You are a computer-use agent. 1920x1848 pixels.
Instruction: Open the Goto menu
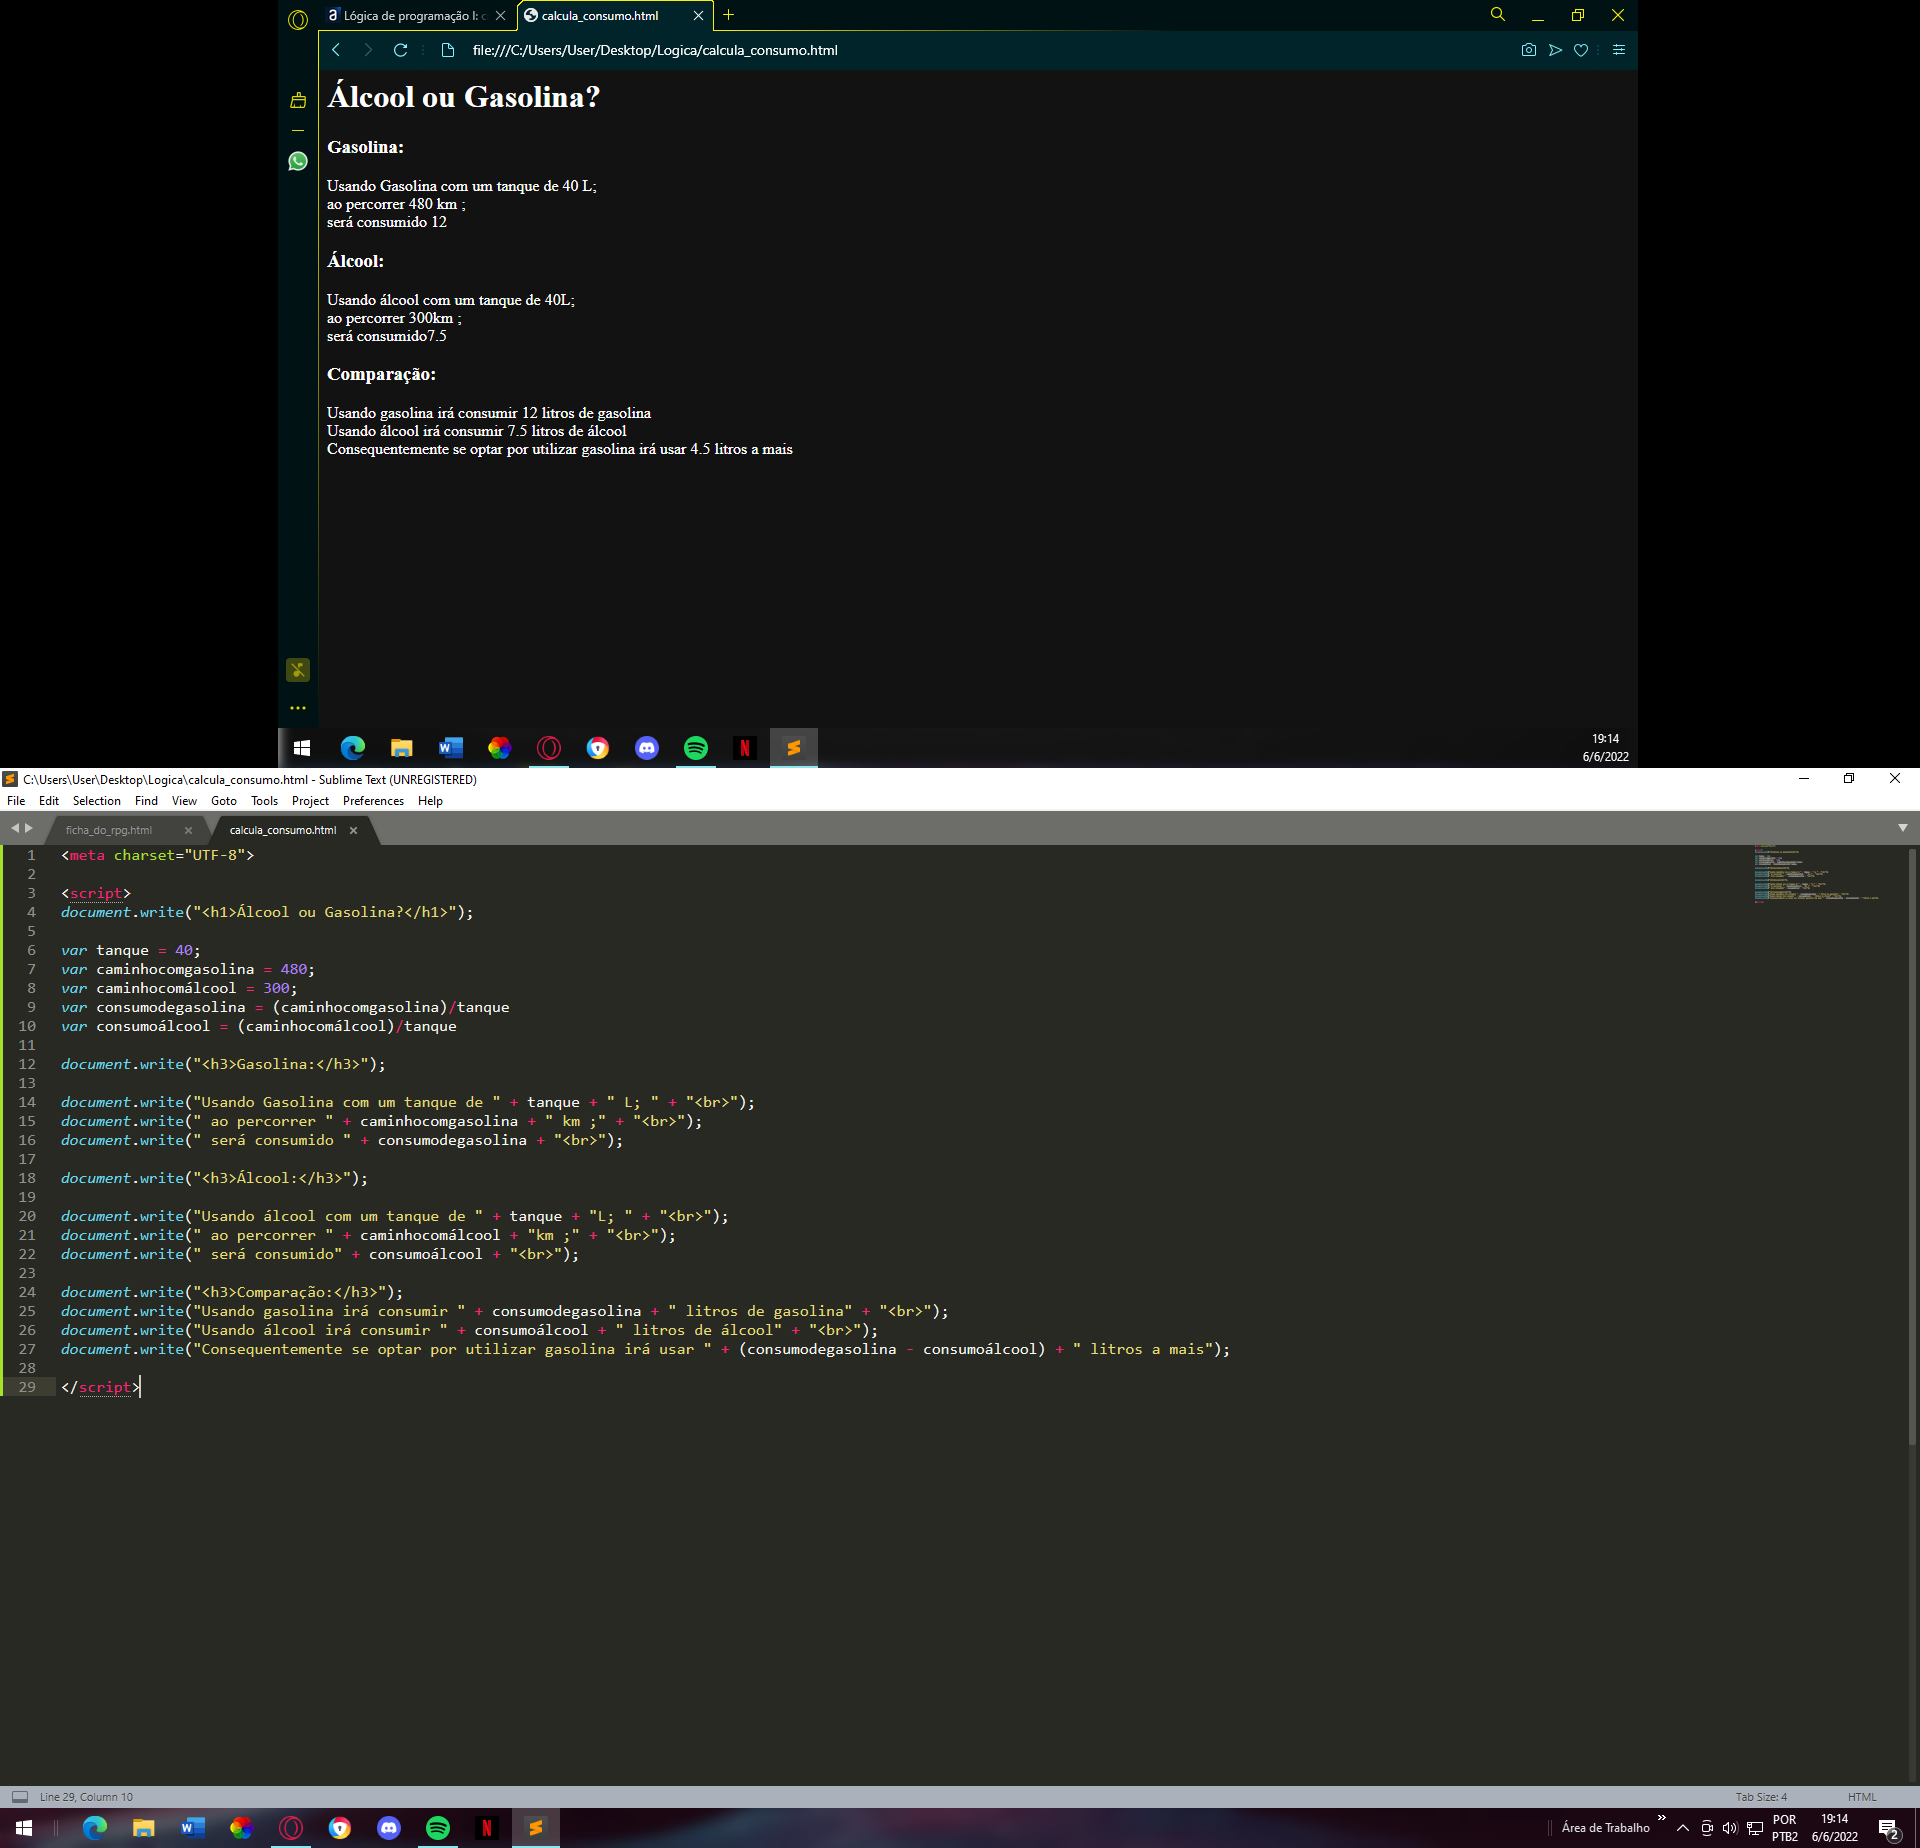(224, 801)
